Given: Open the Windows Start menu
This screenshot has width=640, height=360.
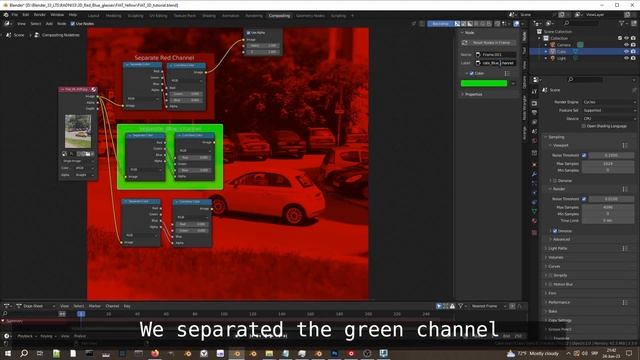Looking at the screenshot, I should click(8, 353).
